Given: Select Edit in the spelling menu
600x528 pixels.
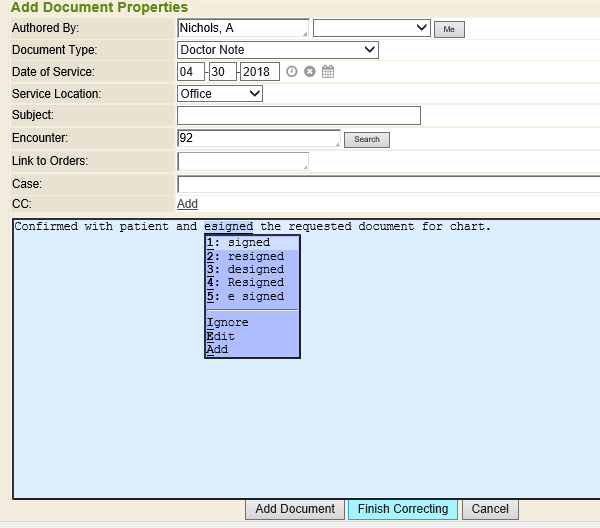Looking at the screenshot, I should pyautogui.click(x=221, y=336).
